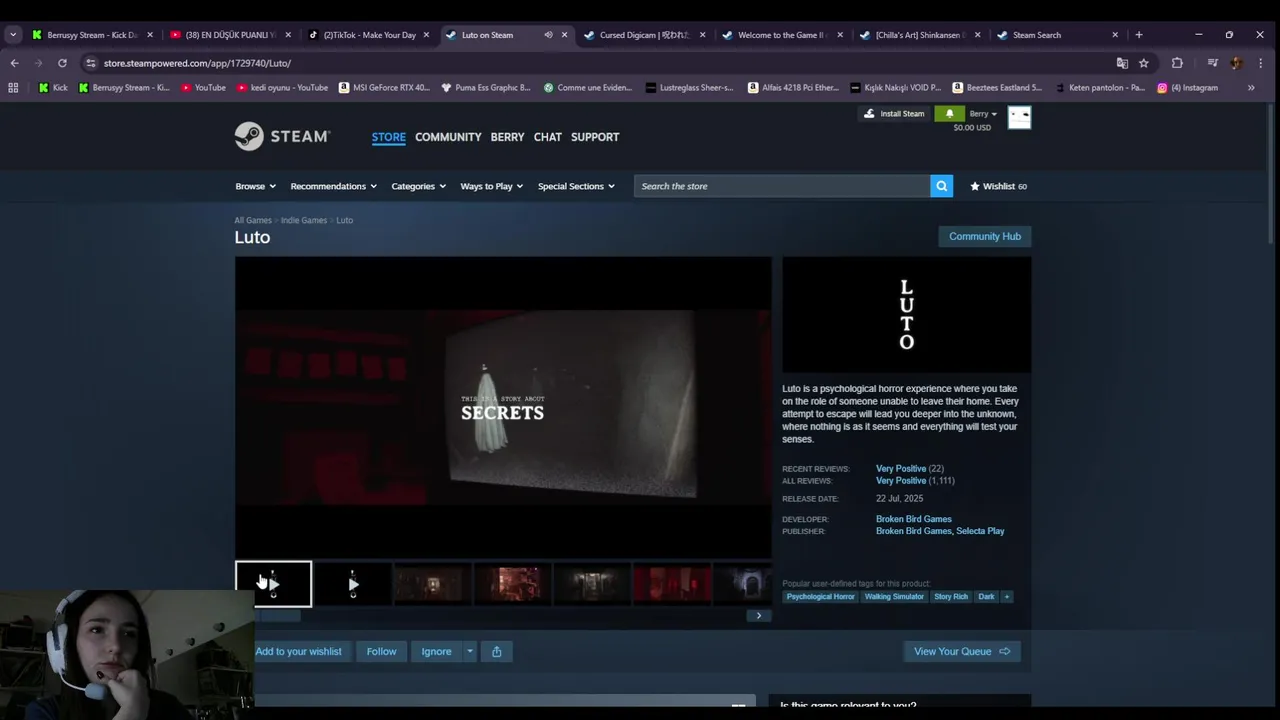Open the Instagram bookmark

1188,88
